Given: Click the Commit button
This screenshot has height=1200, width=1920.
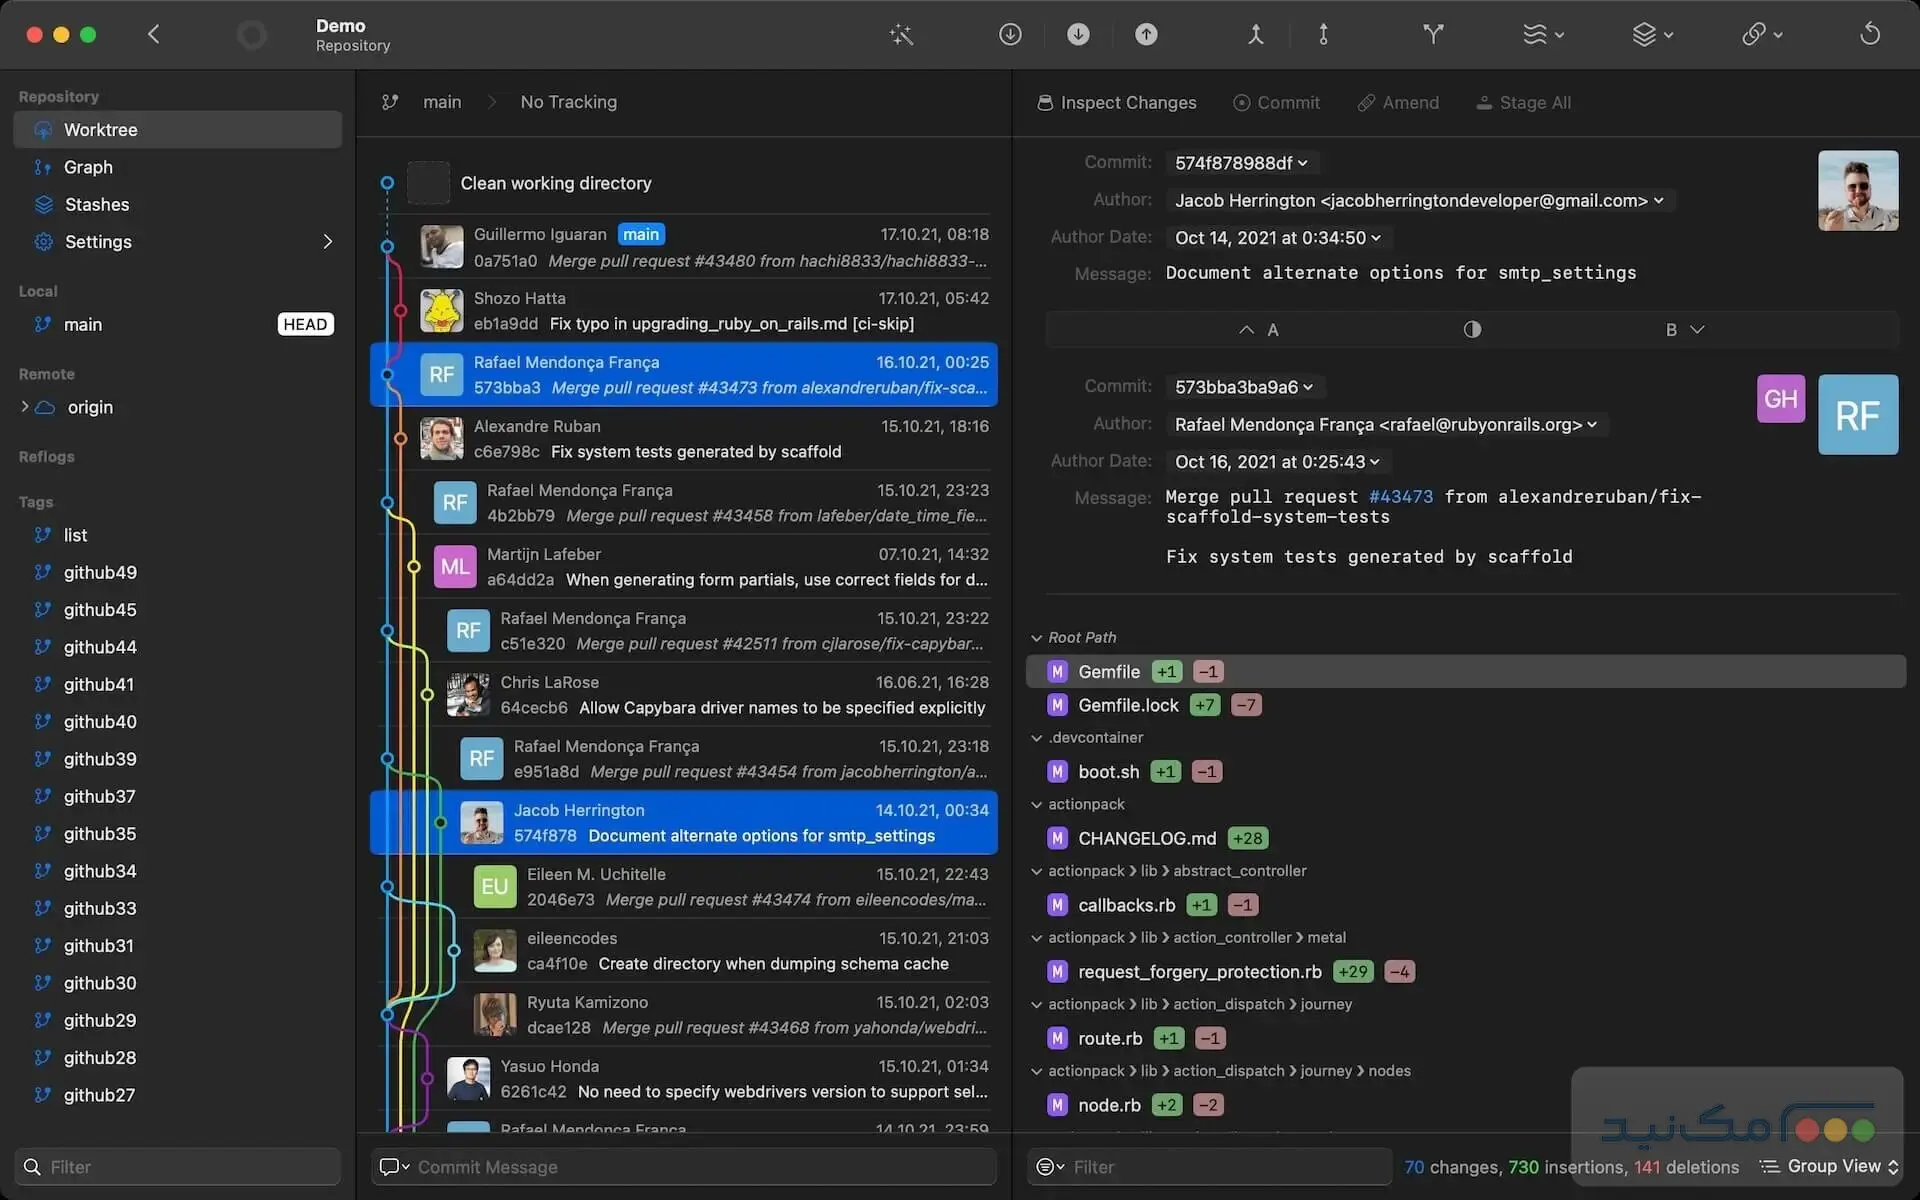Looking at the screenshot, I should tap(1276, 102).
